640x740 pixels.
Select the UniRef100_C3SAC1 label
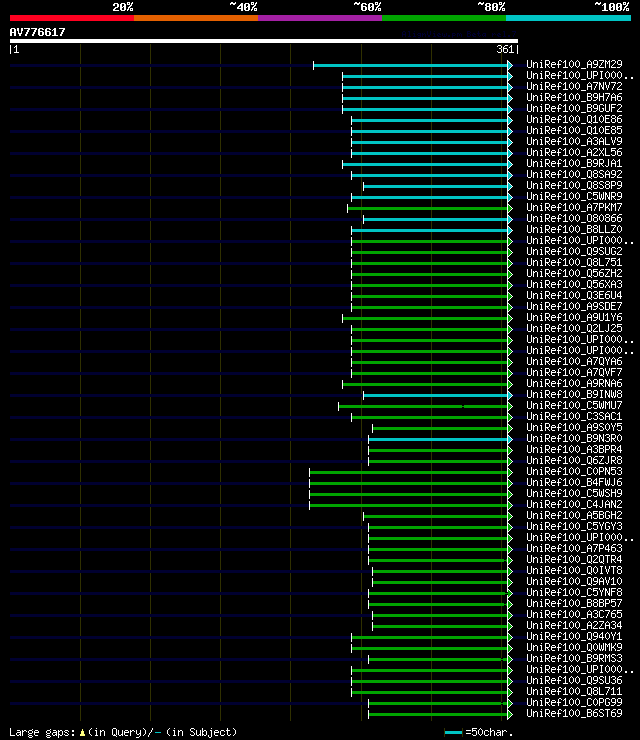pos(574,417)
